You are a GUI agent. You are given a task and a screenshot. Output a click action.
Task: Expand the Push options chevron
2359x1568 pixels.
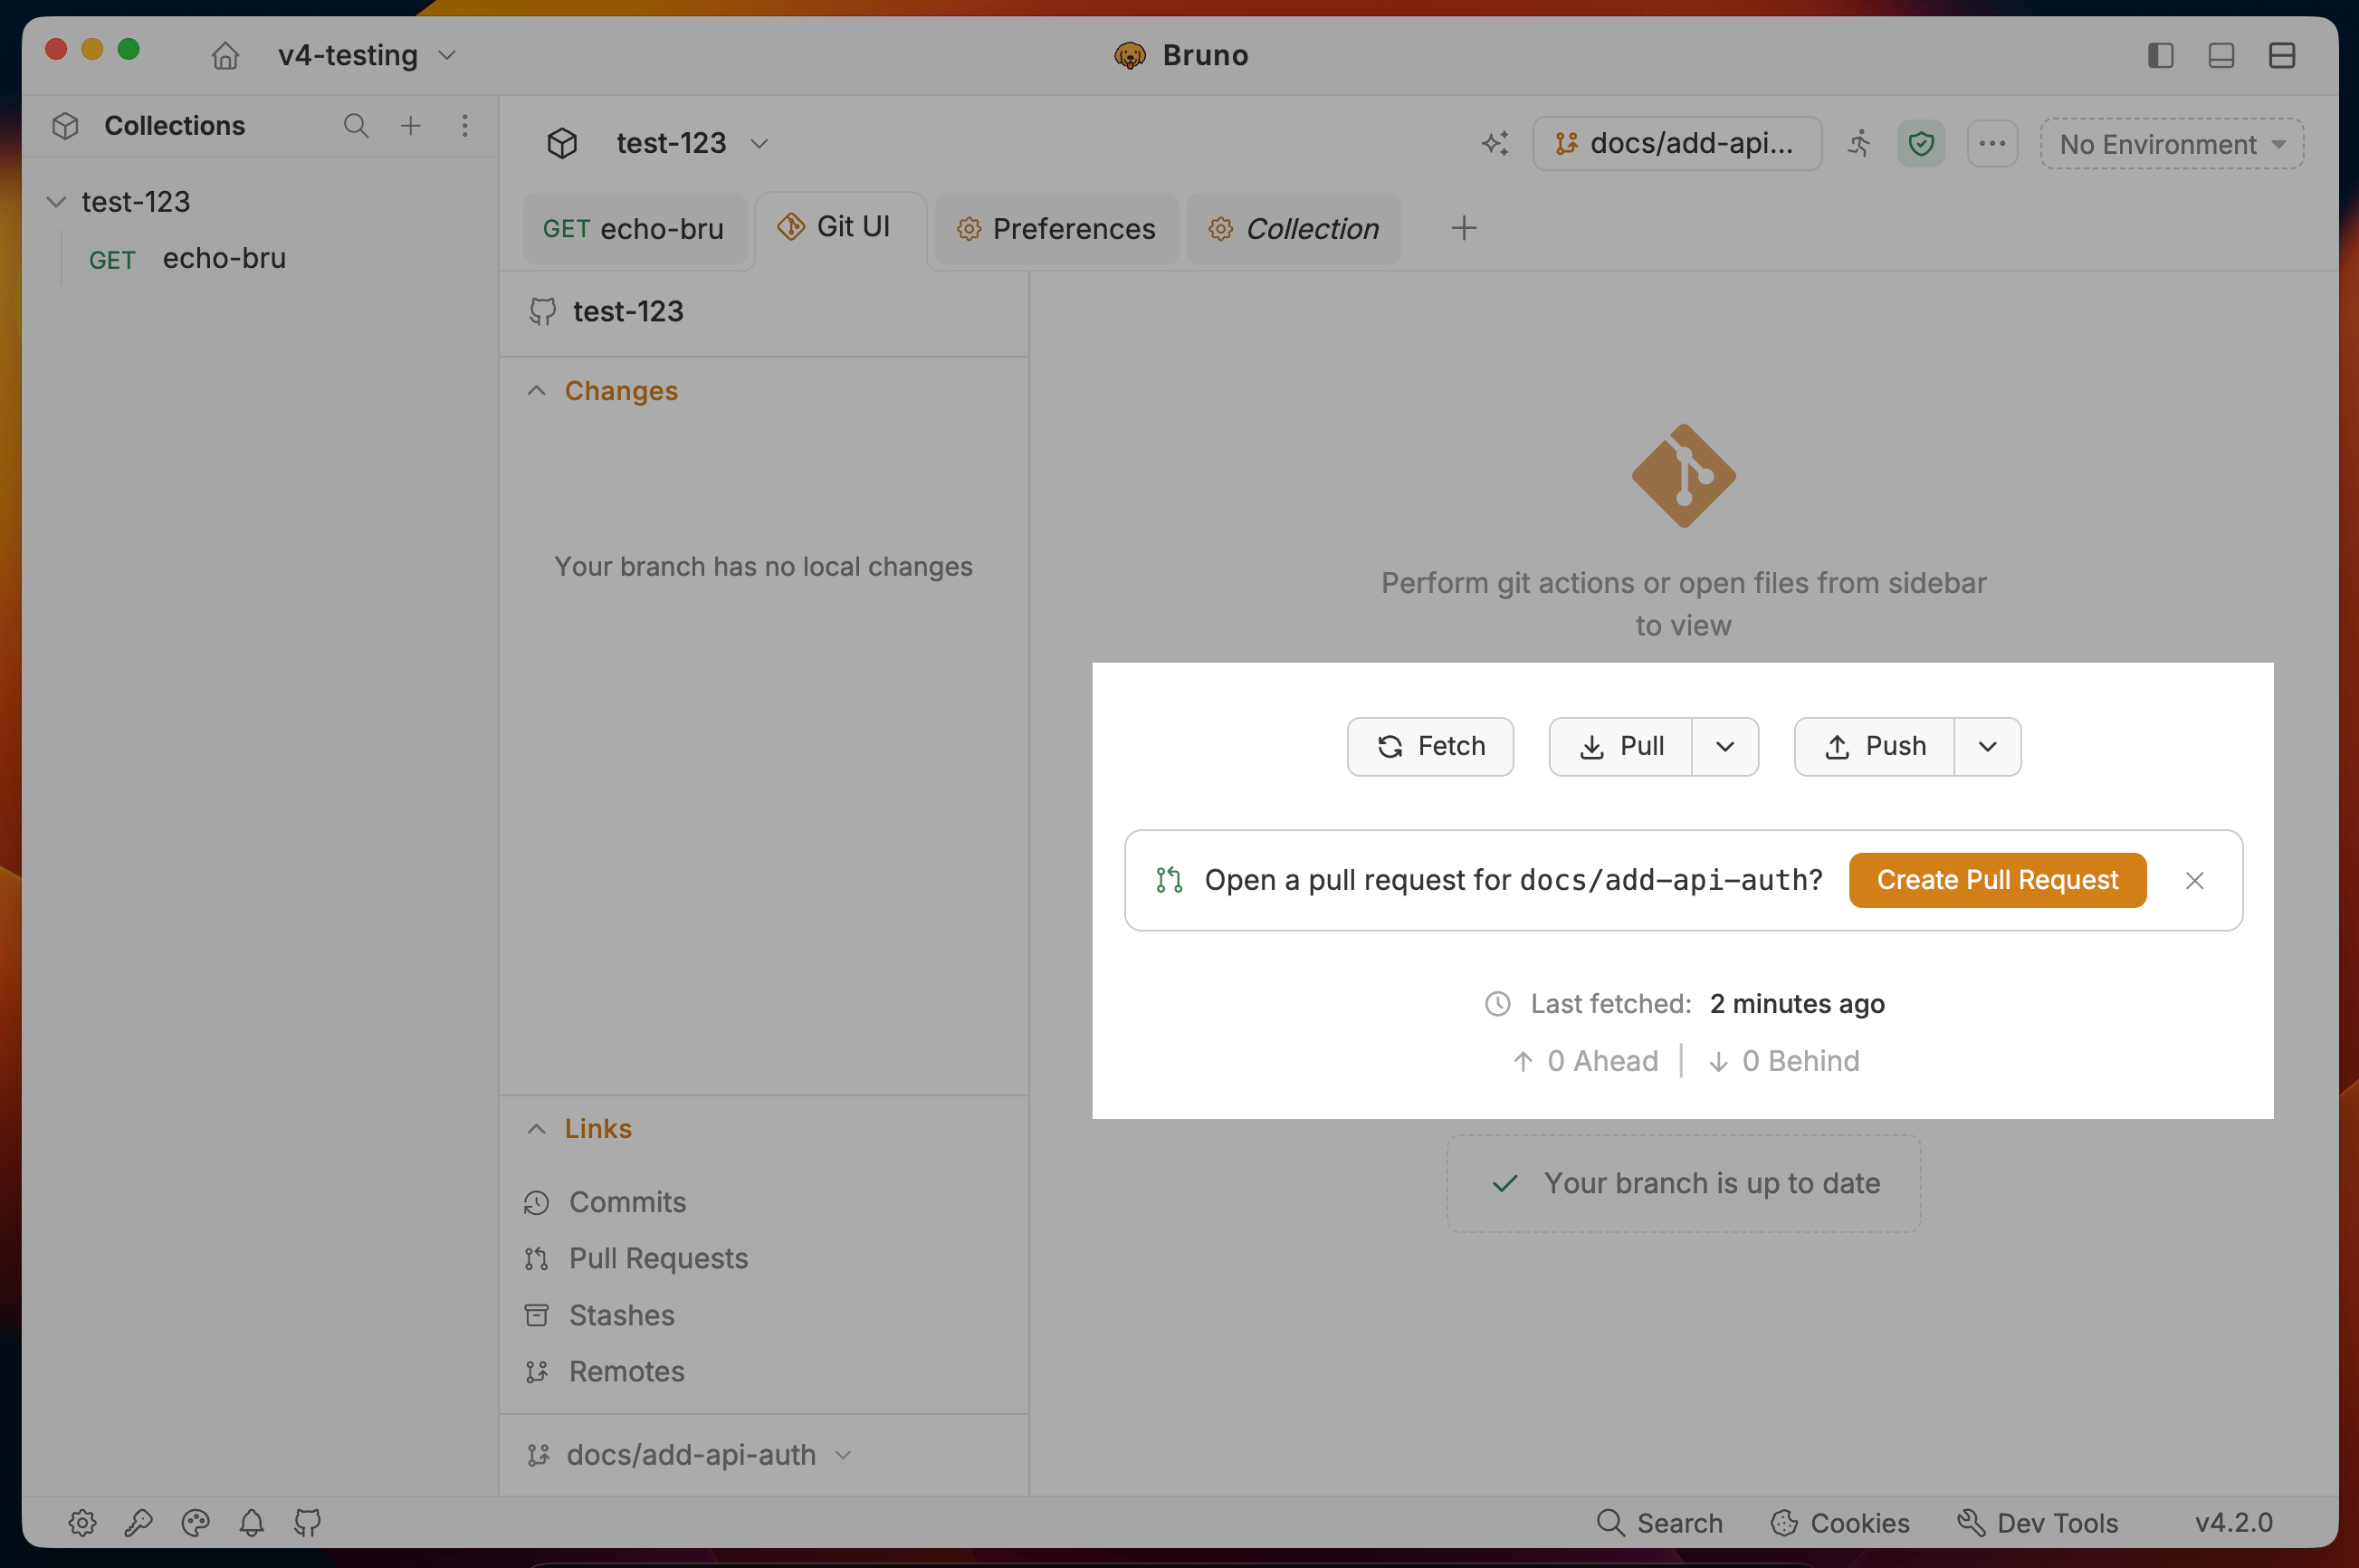click(x=1988, y=747)
